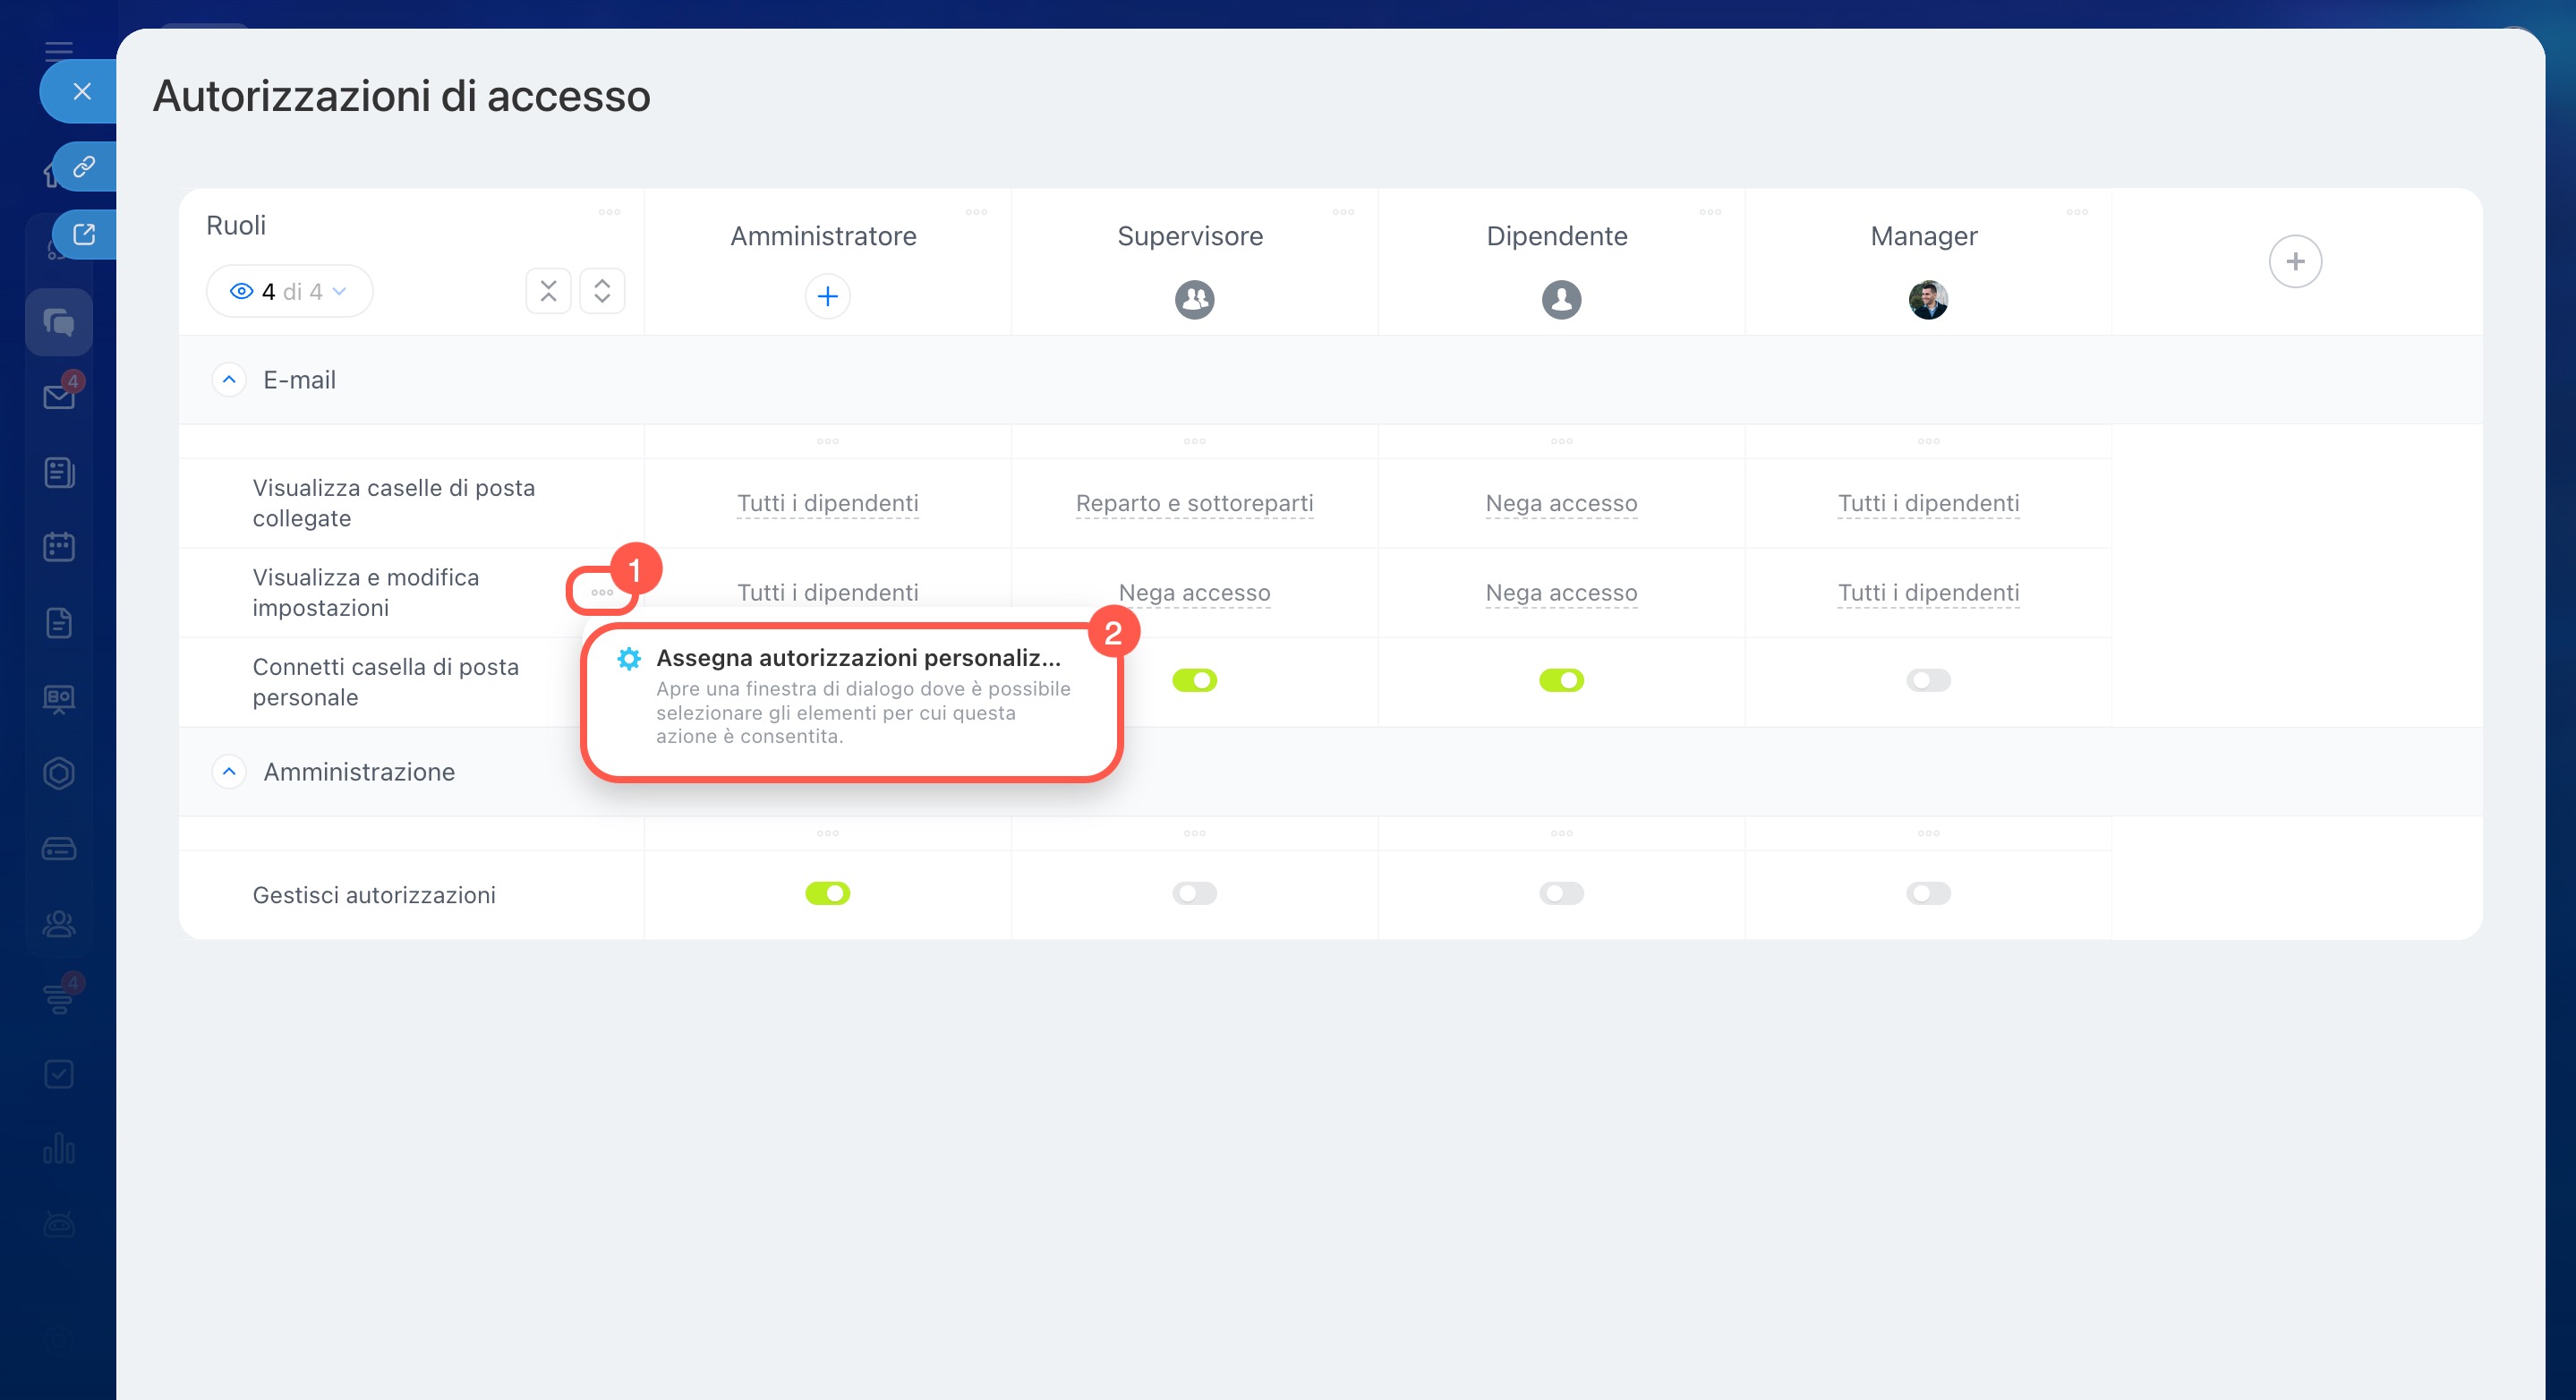Disable Gestisci autorizzazioni for Amministratore
The width and height of the screenshot is (2576, 1400).
pyautogui.click(x=827, y=893)
